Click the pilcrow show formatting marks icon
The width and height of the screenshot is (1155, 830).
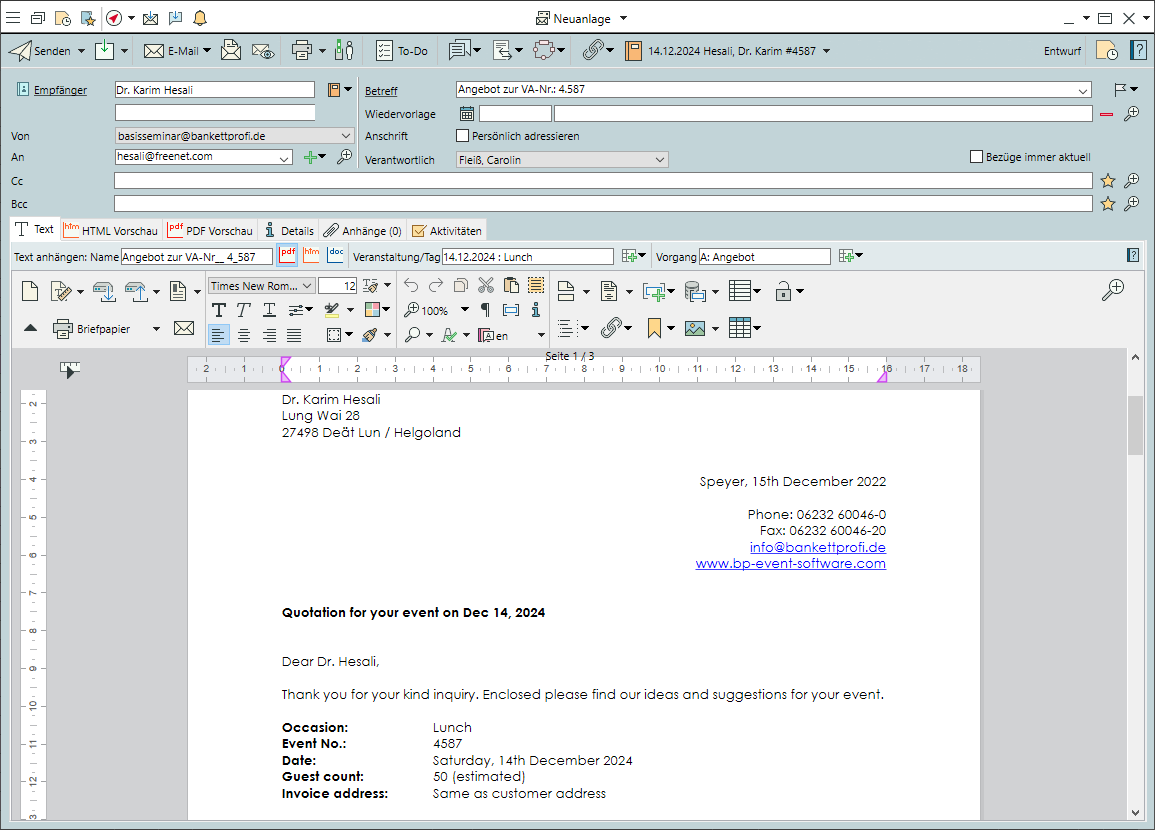click(x=486, y=310)
